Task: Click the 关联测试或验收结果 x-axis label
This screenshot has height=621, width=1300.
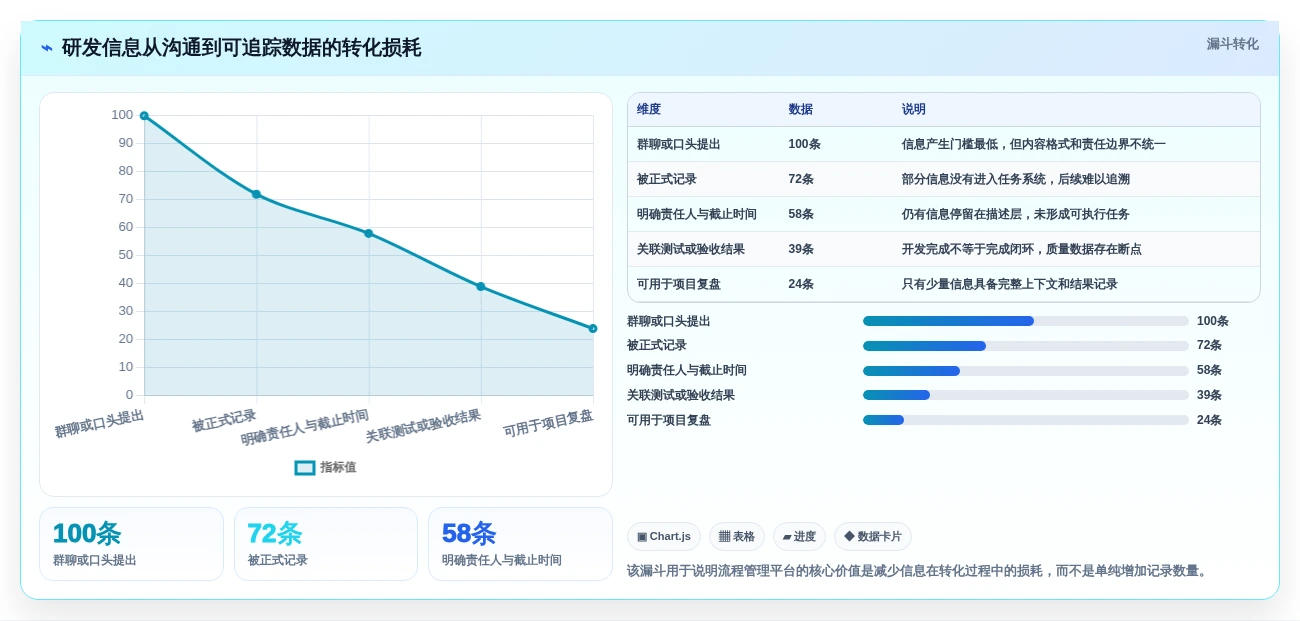Action: (x=423, y=426)
